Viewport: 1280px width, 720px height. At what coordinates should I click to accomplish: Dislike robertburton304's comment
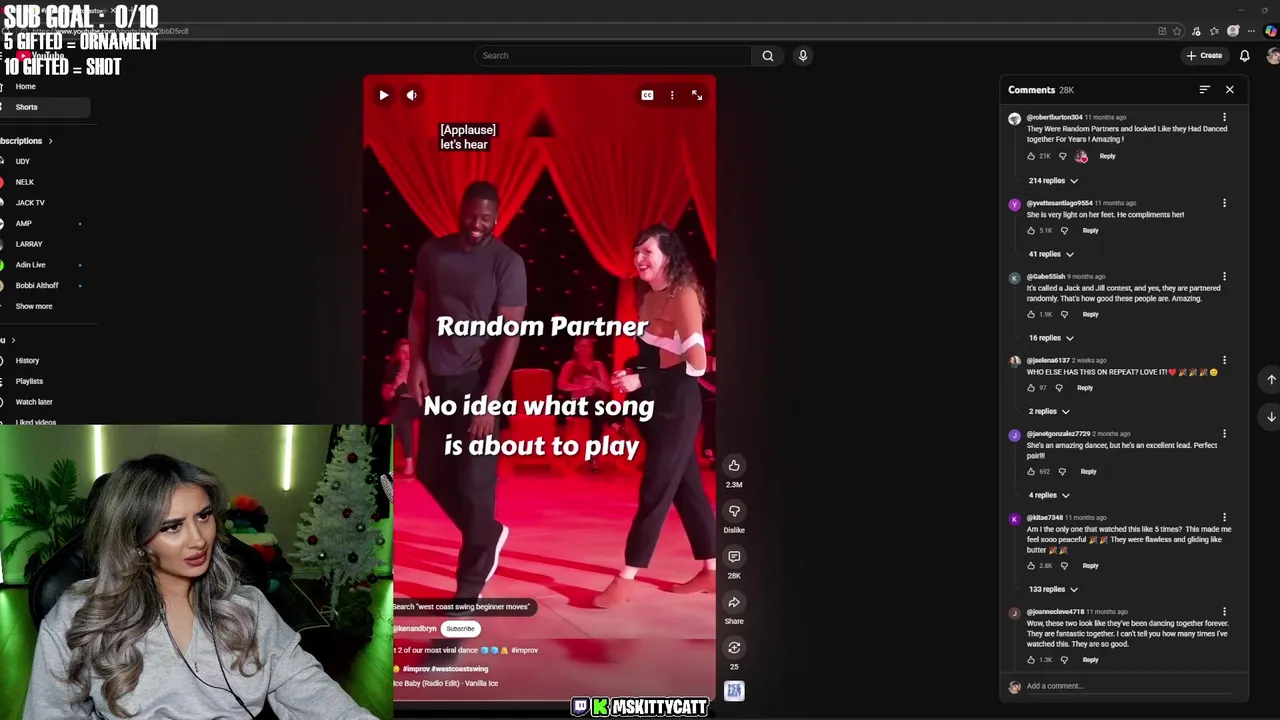[1062, 156]
